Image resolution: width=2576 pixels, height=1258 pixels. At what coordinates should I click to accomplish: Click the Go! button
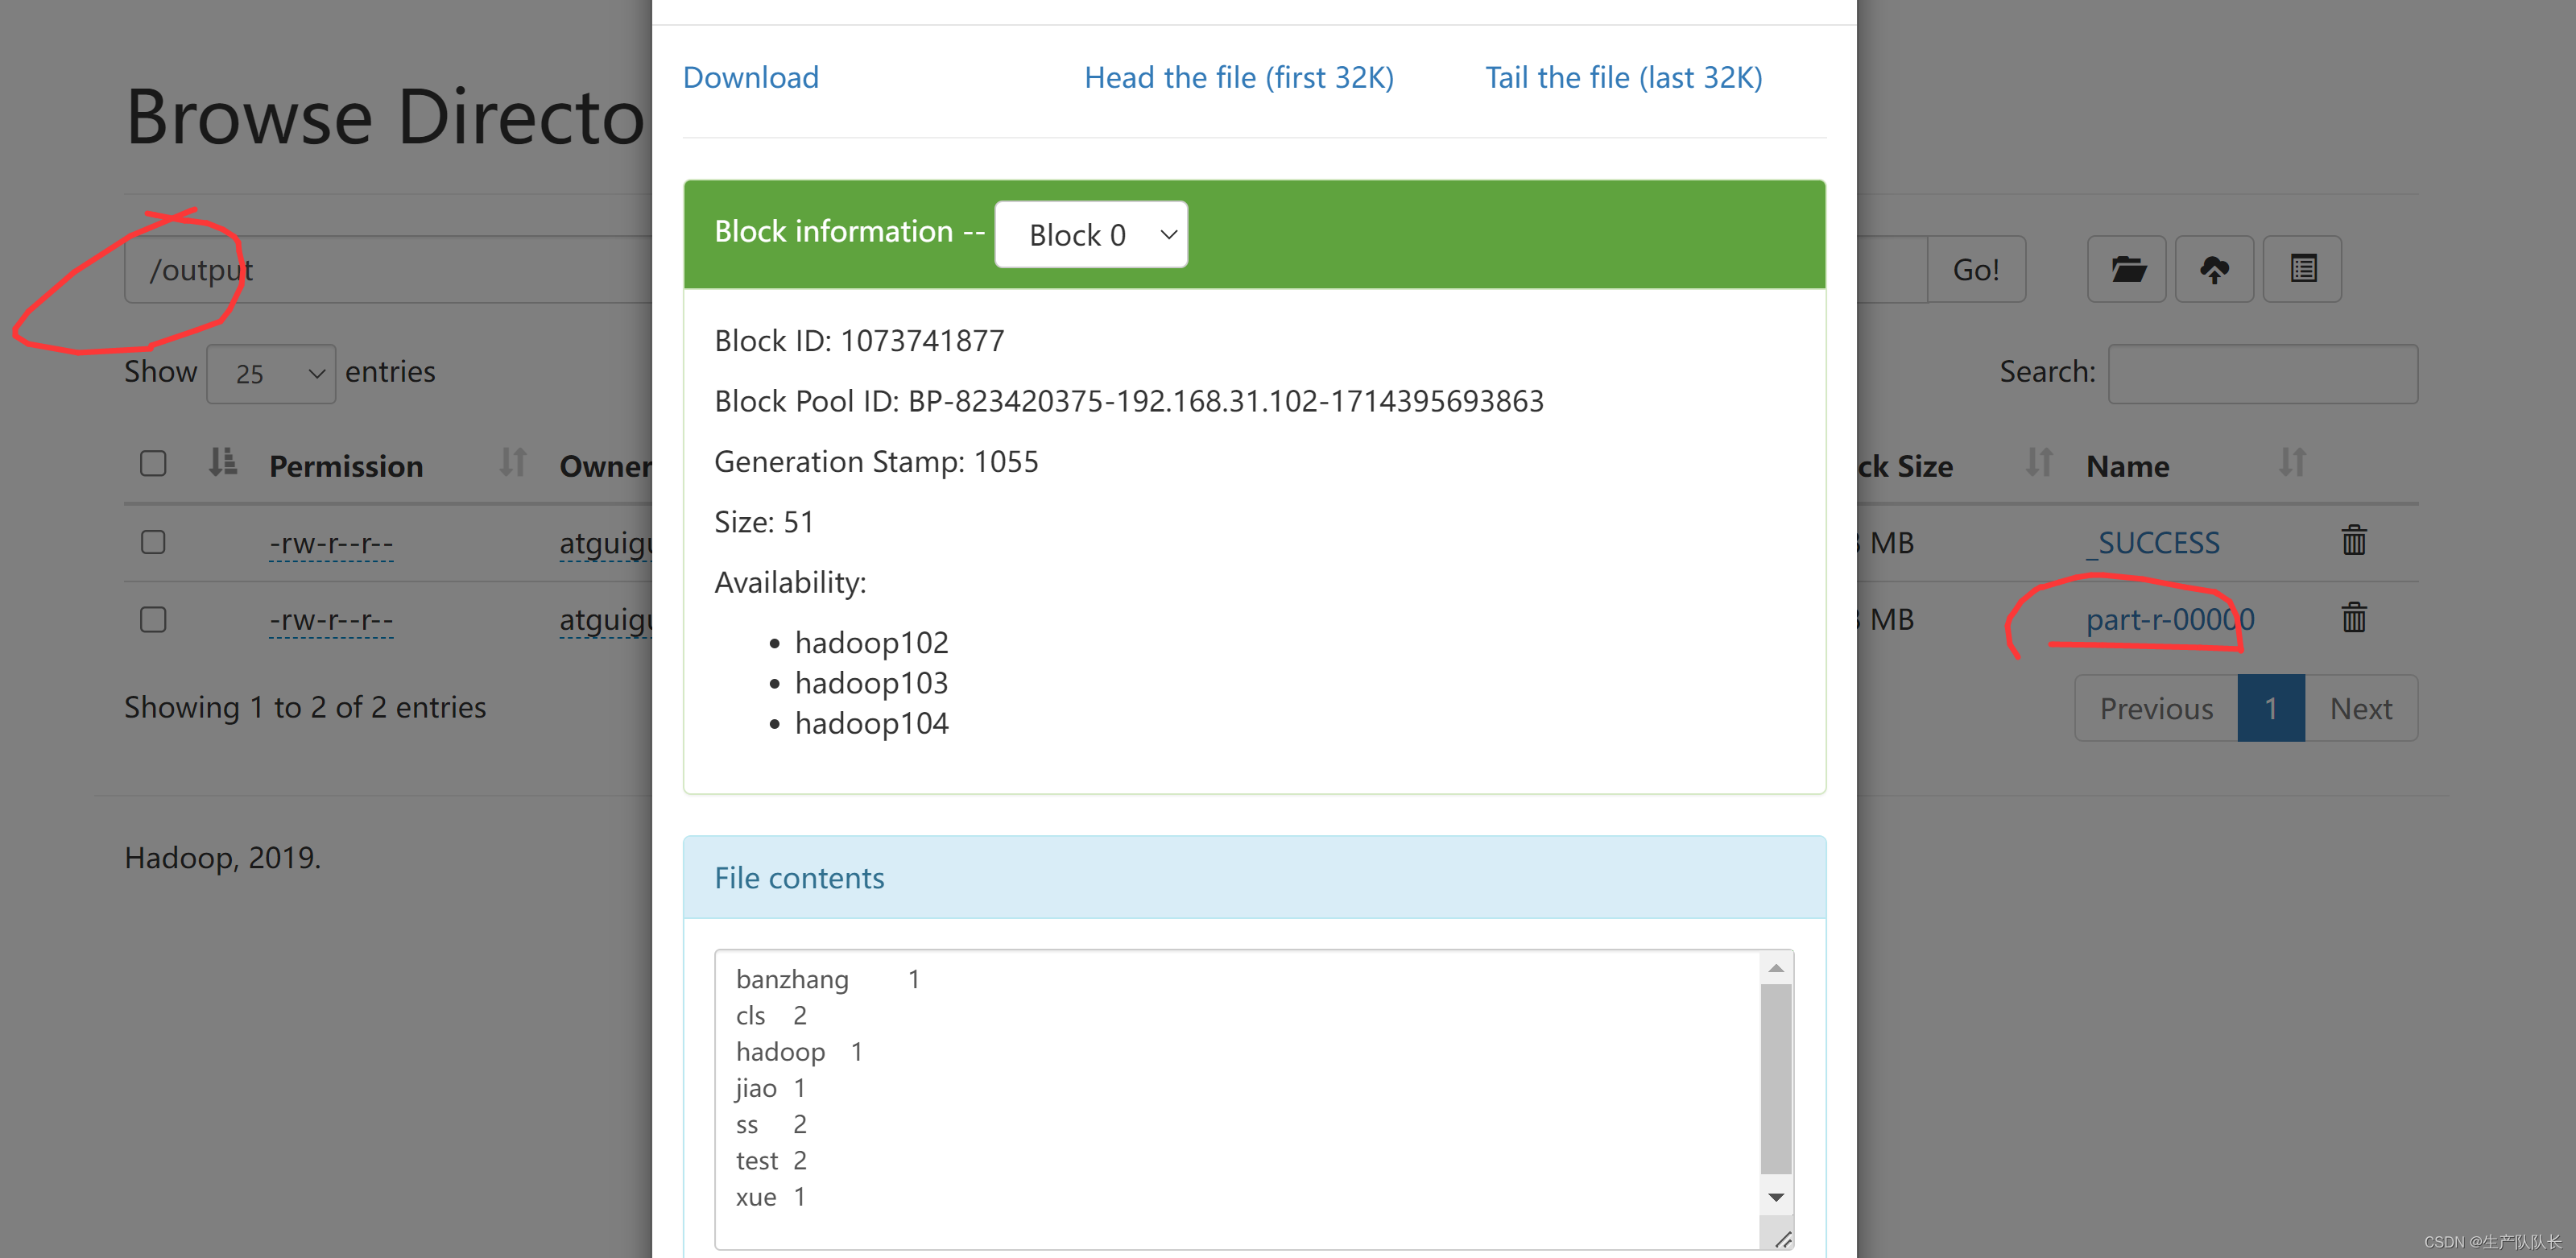tap(1976, 269)
